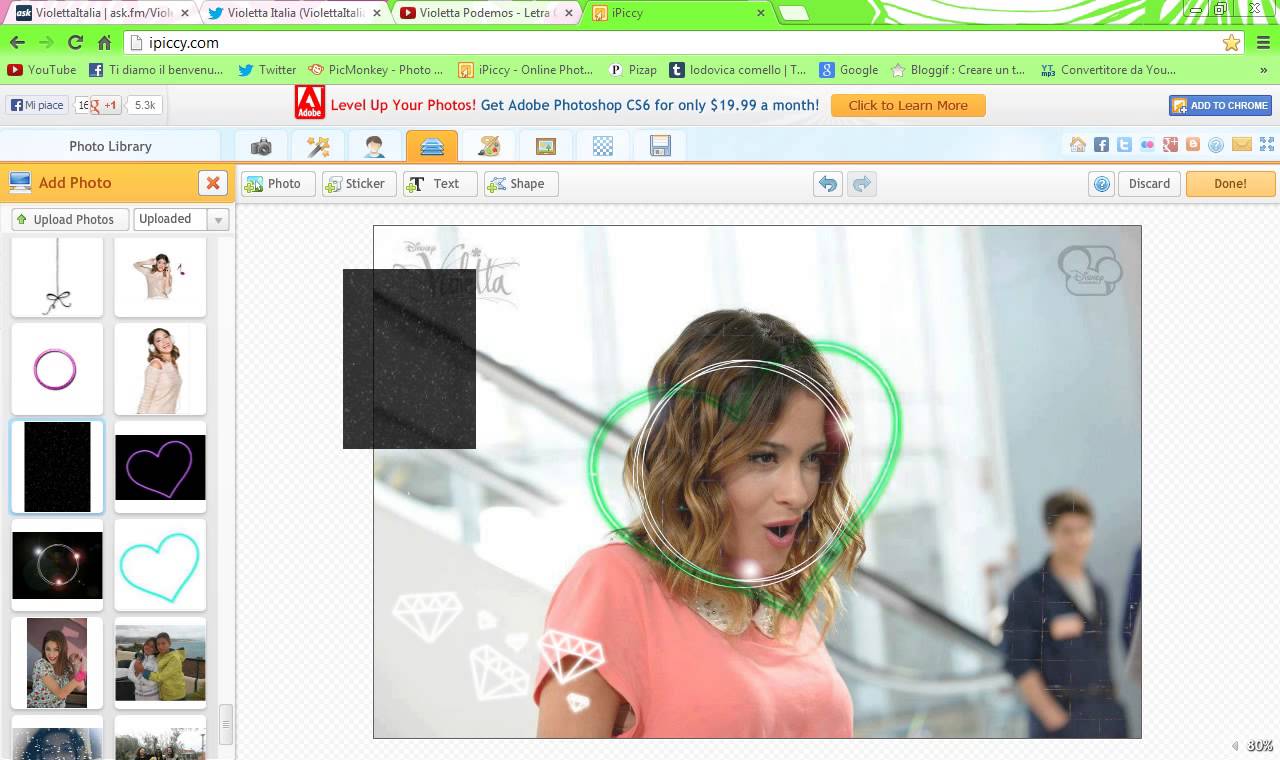Expand the bookmarks overflow chevron

1264,70
